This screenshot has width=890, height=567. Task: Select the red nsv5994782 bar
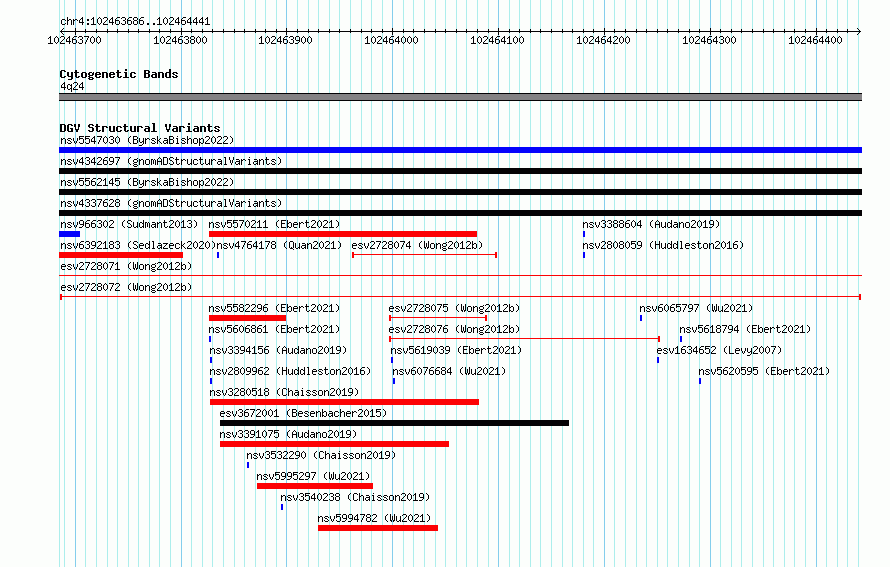pyautogui.click(x=378, y=528)
